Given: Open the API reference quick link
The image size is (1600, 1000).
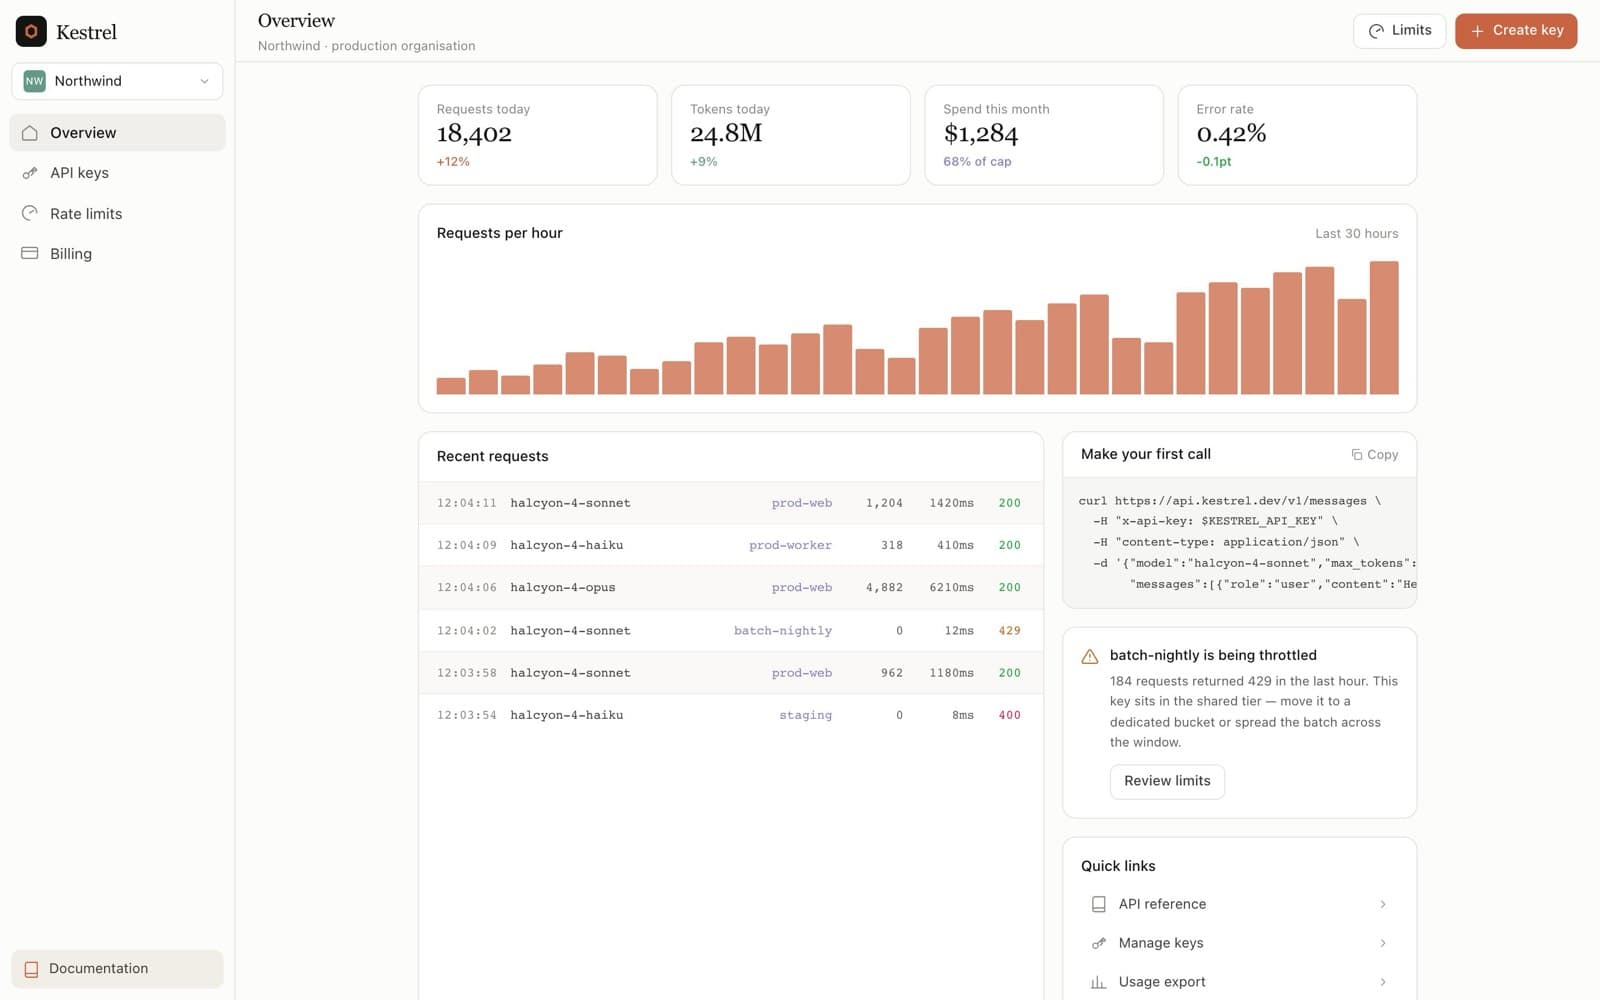Looking at the screenshot, I should pos(1239,904).
